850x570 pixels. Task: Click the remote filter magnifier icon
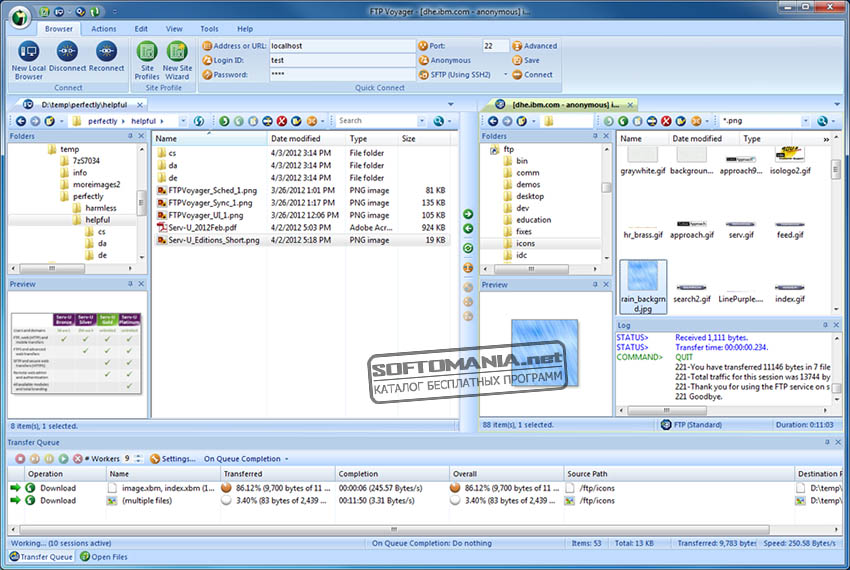pyautogui.click(x=822, y=121)
